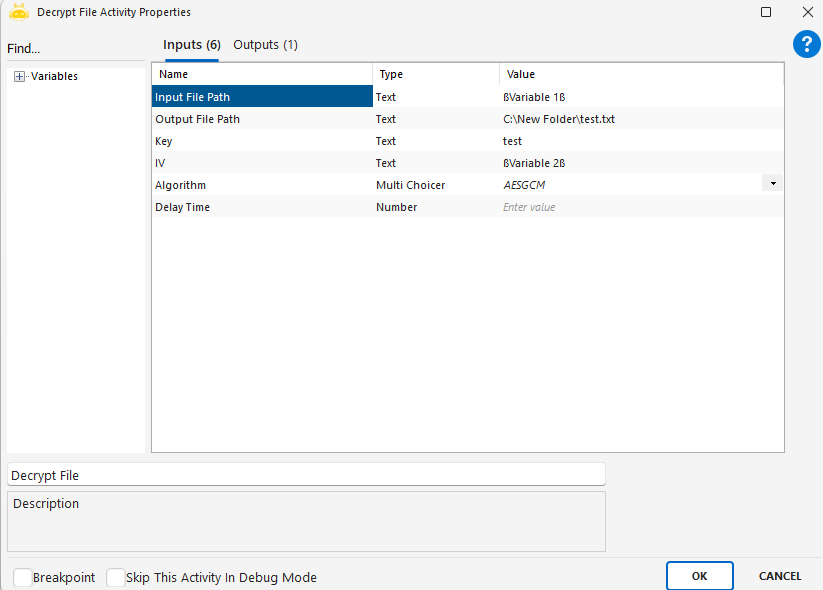Open the Algorithm dropdown arrow
823x590 pixels.
(x=772, y=184)
